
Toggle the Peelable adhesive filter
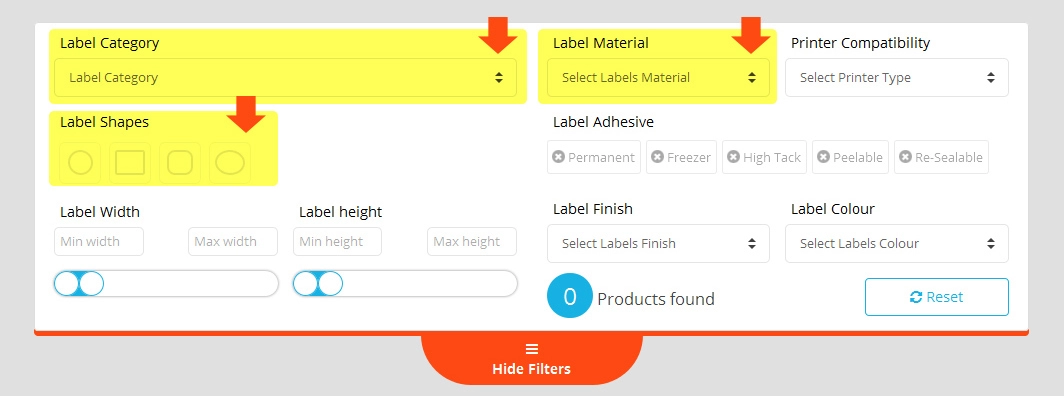coord(850,157)
